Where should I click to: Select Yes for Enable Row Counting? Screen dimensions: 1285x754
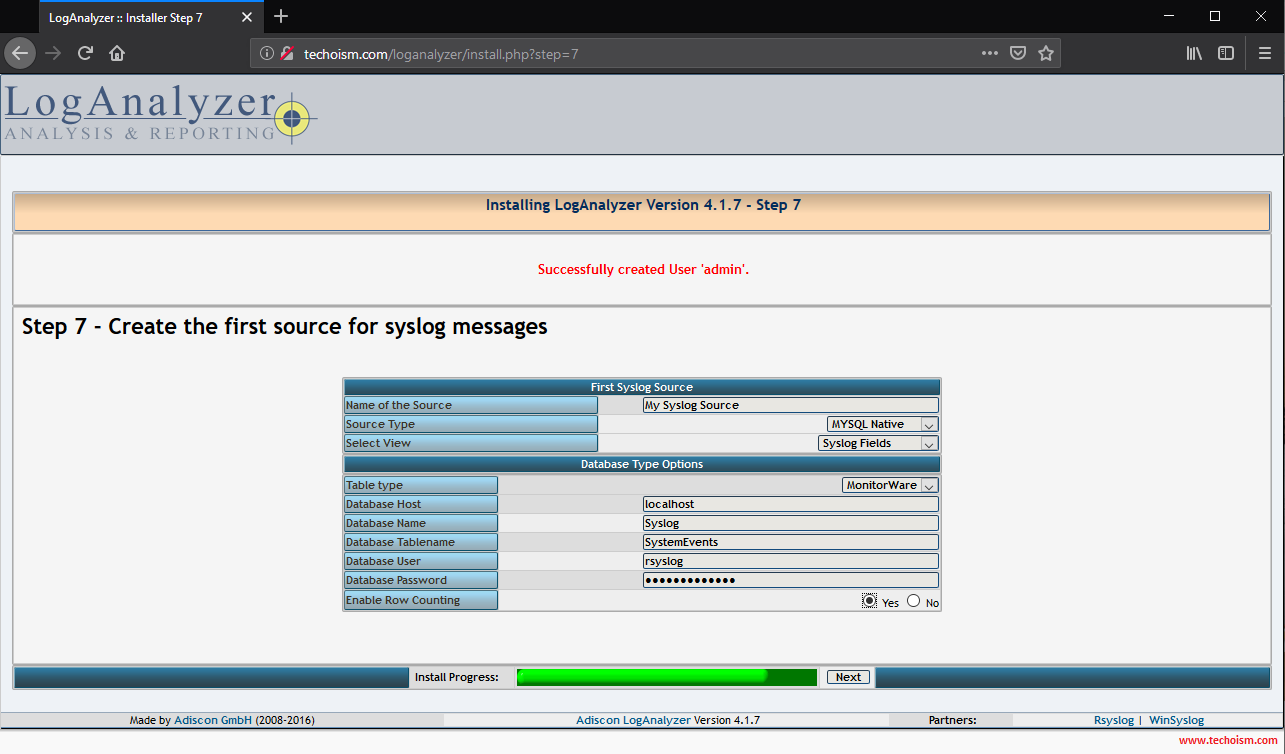pyautogui.click(x=869, y=601)
